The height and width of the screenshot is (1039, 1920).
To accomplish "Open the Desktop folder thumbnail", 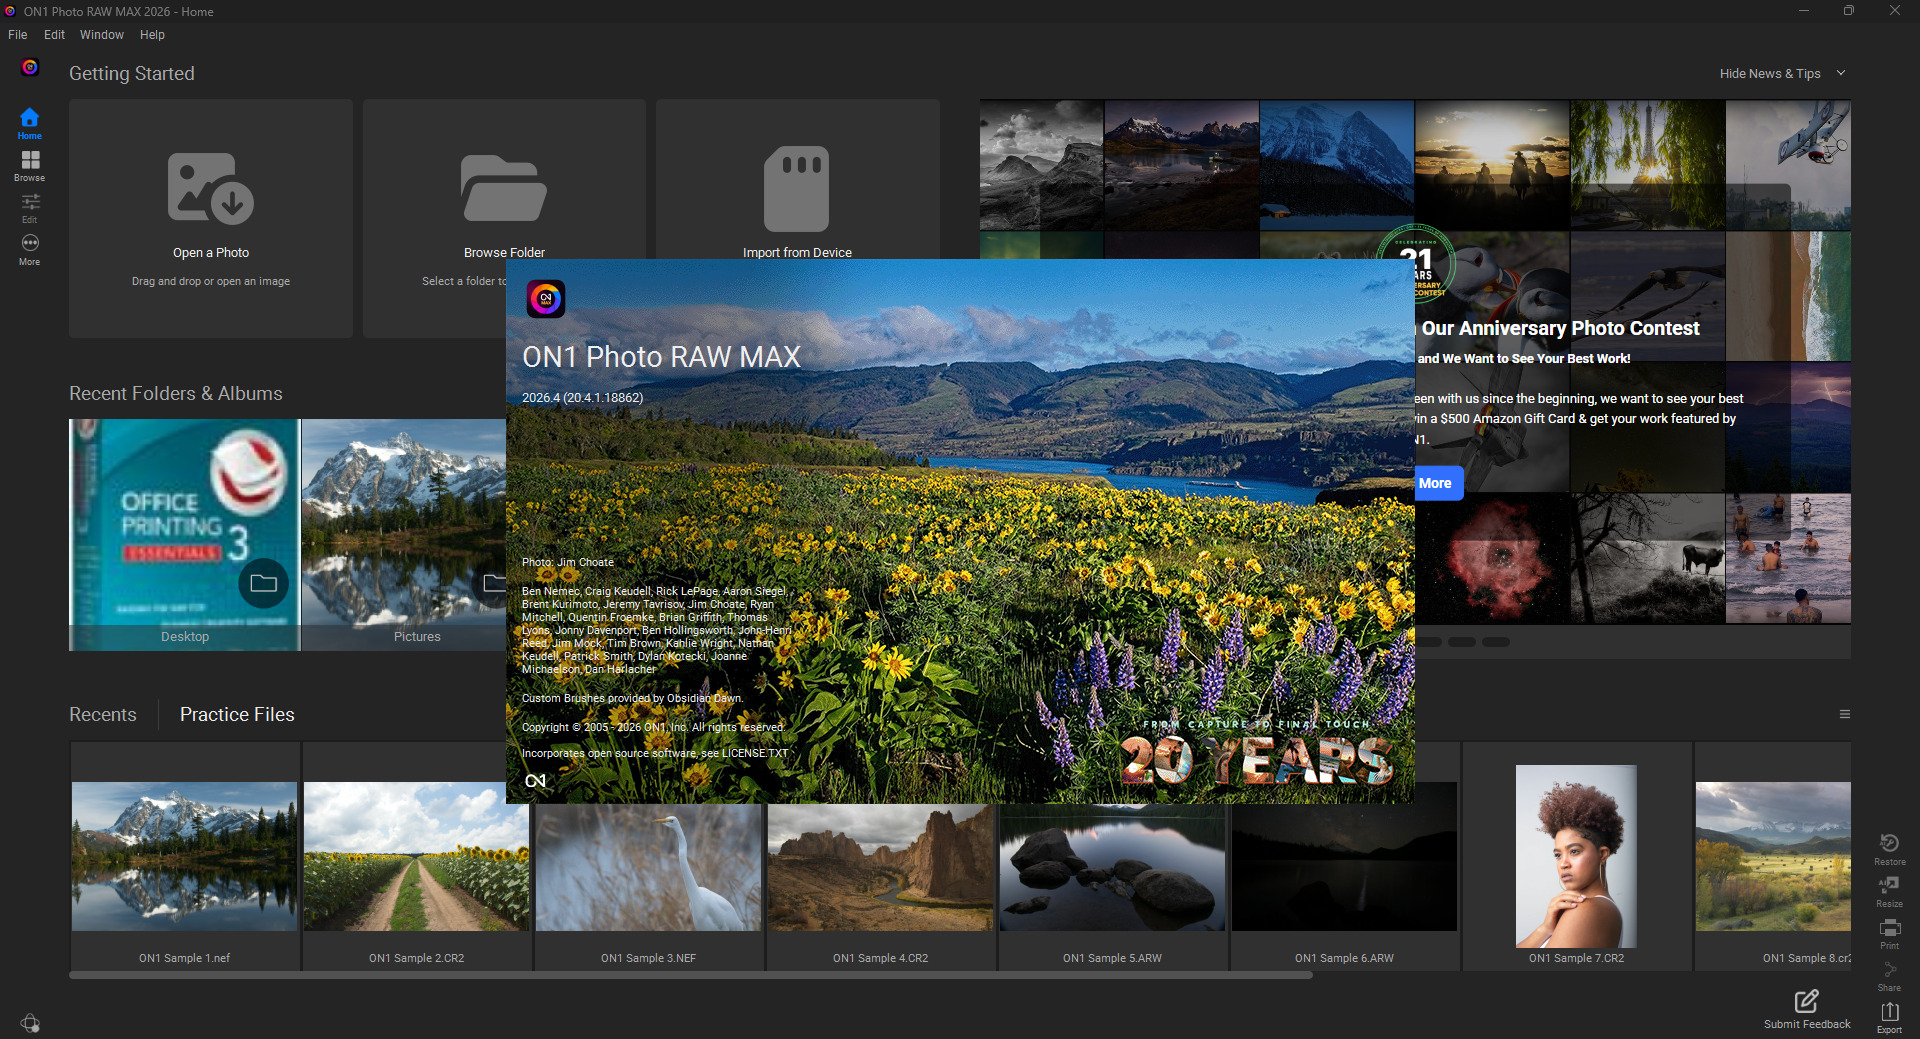I will click(185, 535).
